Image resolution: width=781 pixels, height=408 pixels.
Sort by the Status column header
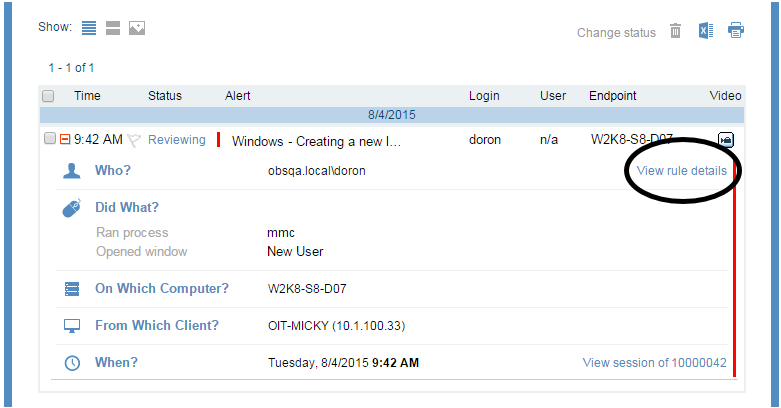tap(165, 96)
